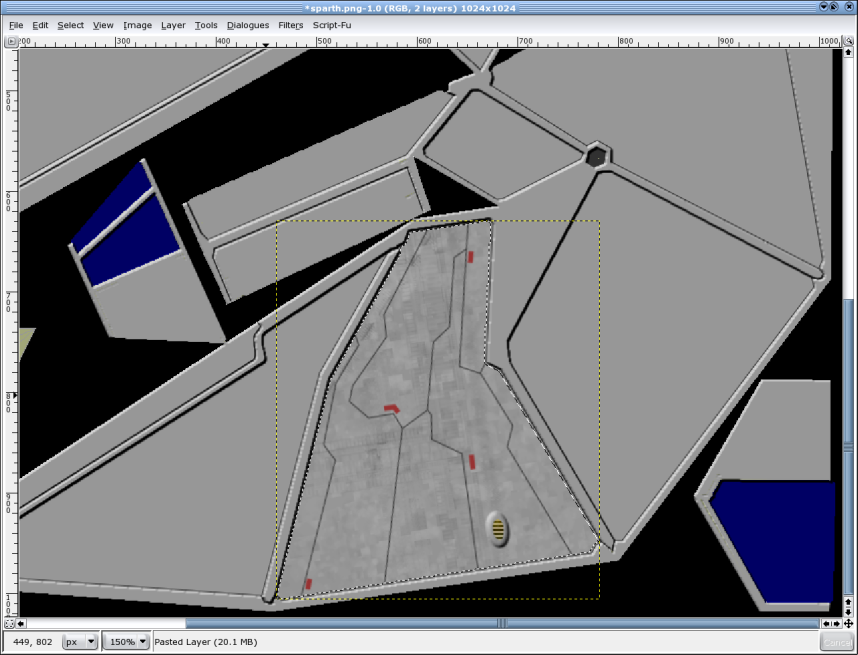Open the View menu
Image resolution: width=858 pixels, height=655 pixels.
pos(103,25)
